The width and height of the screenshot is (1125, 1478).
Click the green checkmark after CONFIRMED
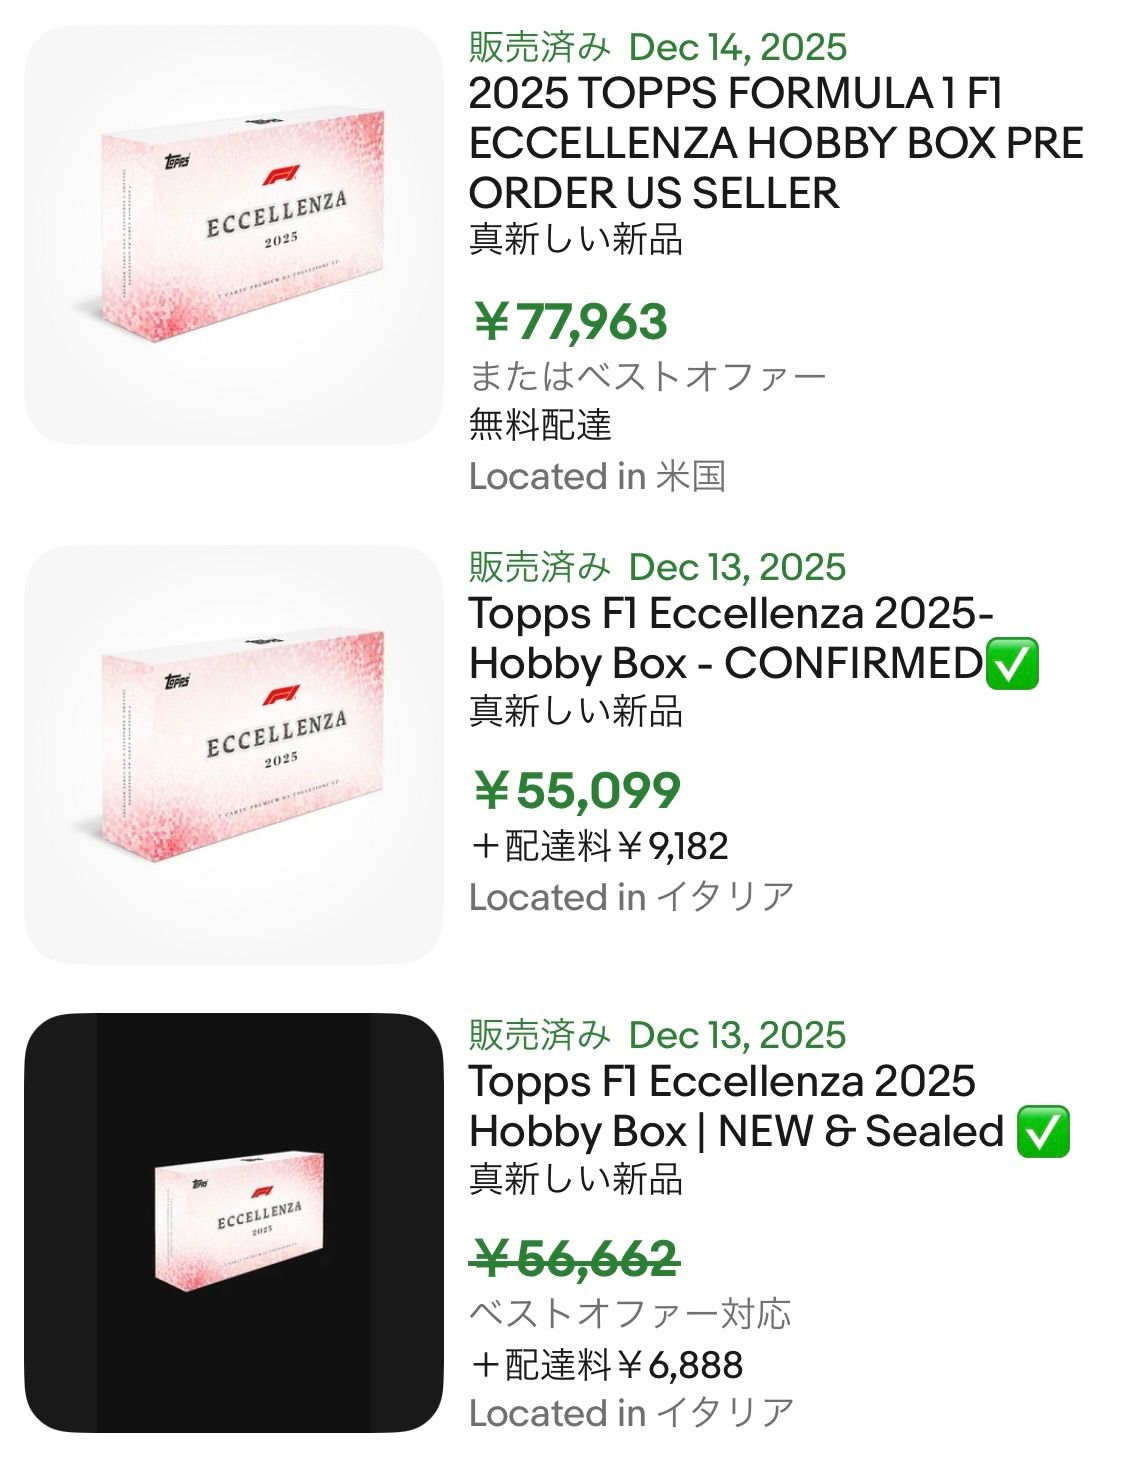pyautogui.click(x=1012, y=664)
